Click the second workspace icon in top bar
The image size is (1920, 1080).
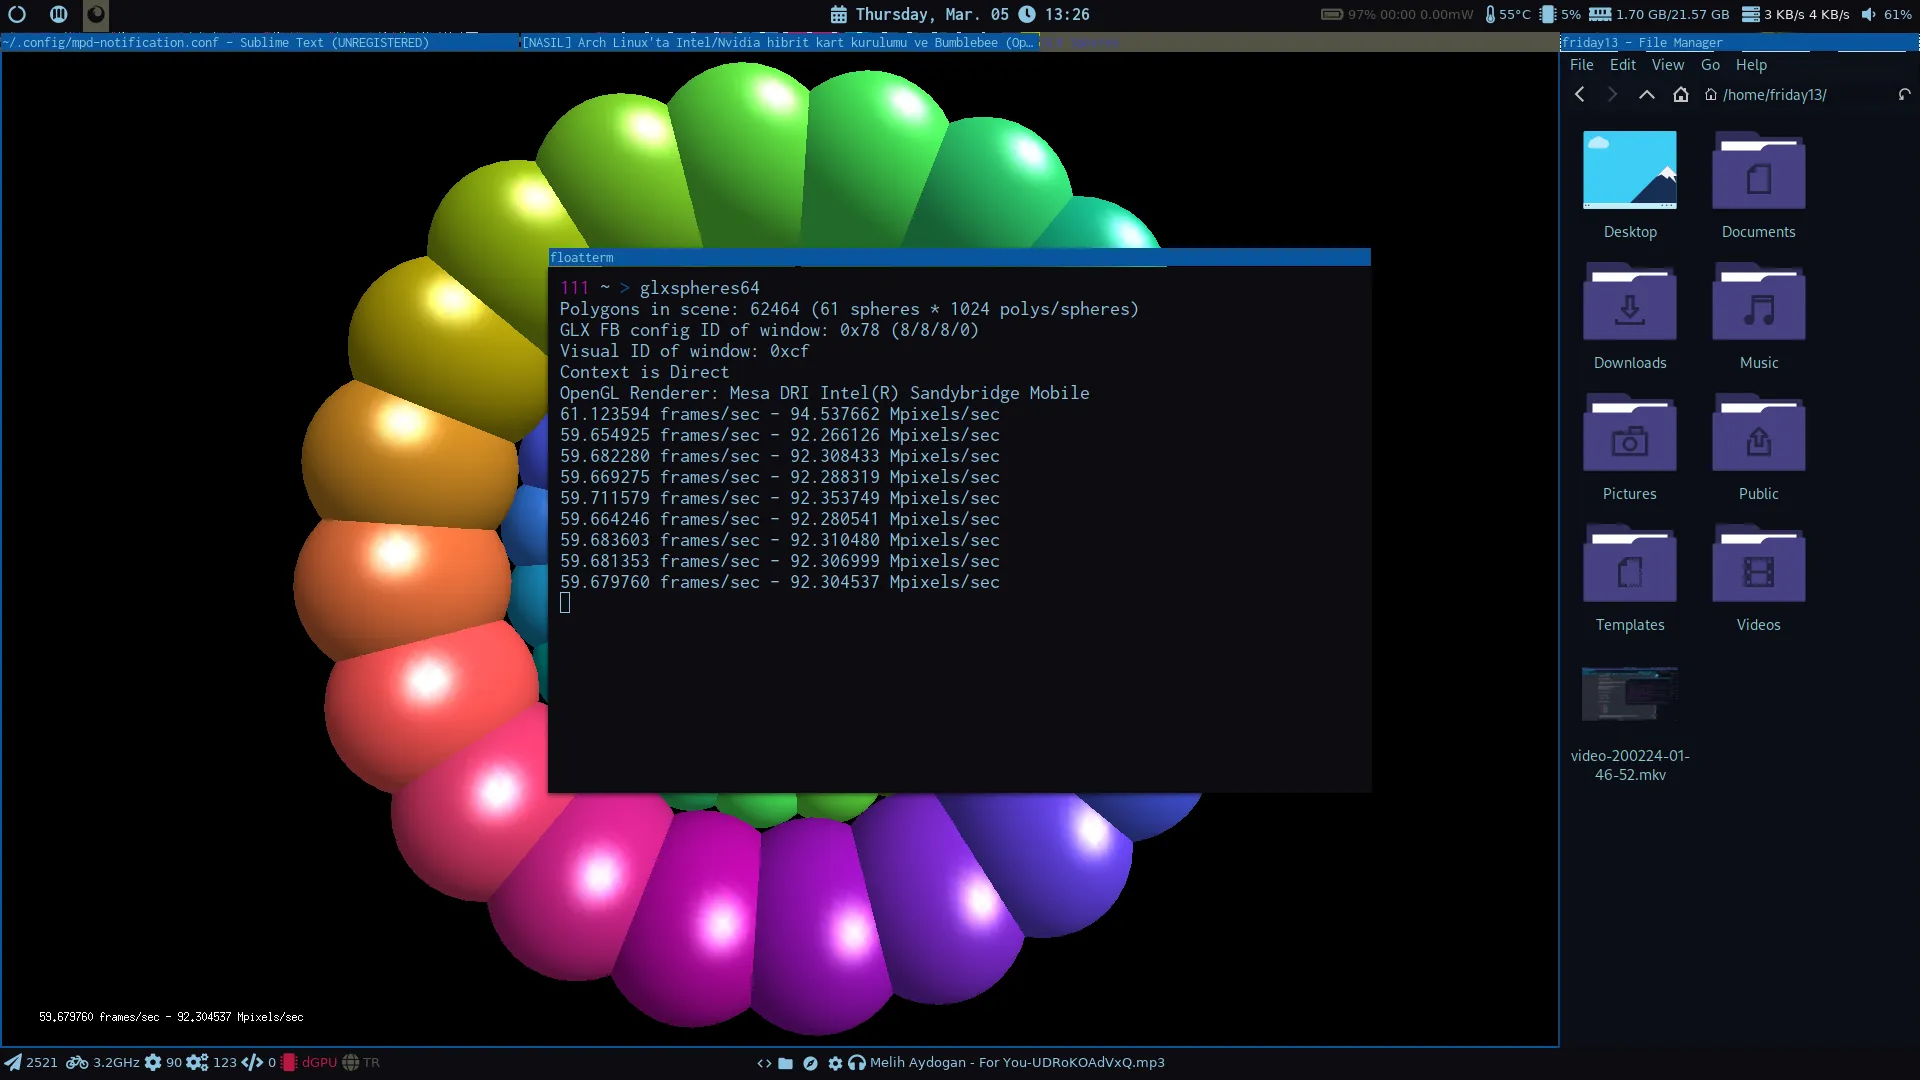59,14
